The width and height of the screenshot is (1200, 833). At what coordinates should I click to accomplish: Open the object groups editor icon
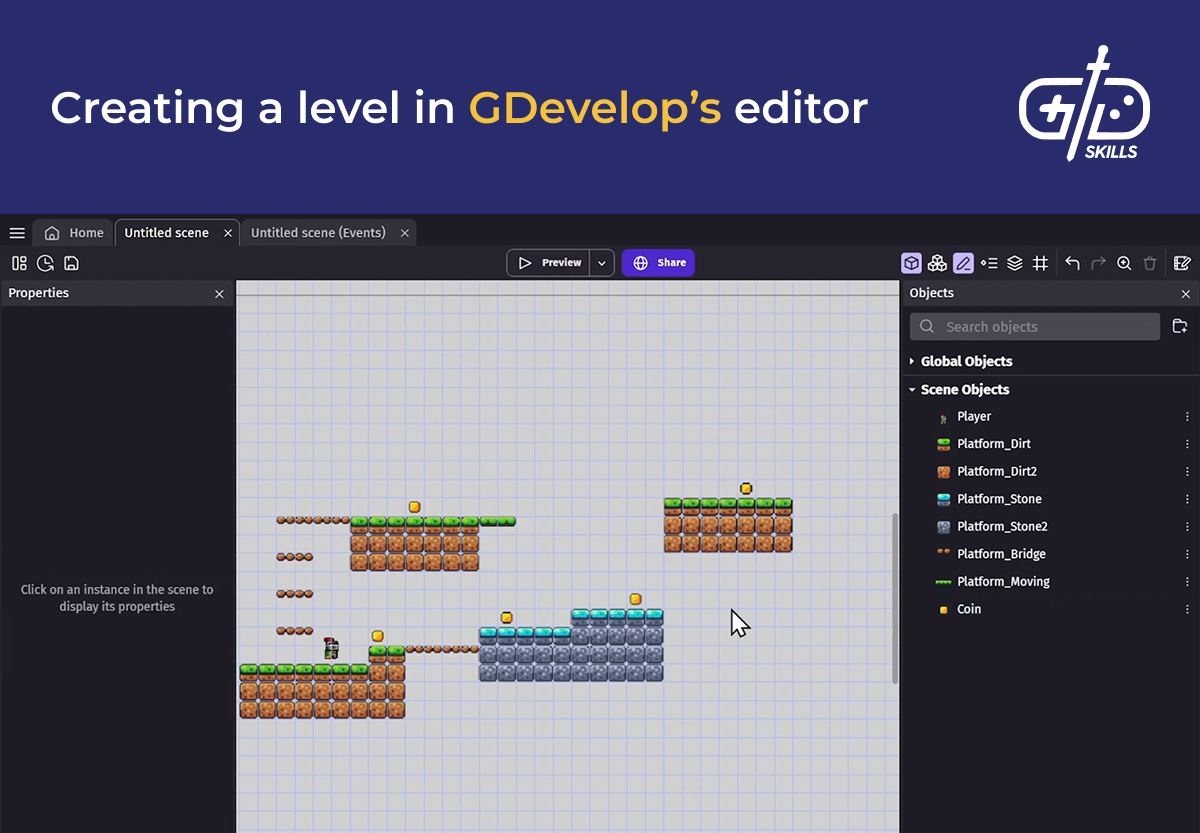coord(937,262)
